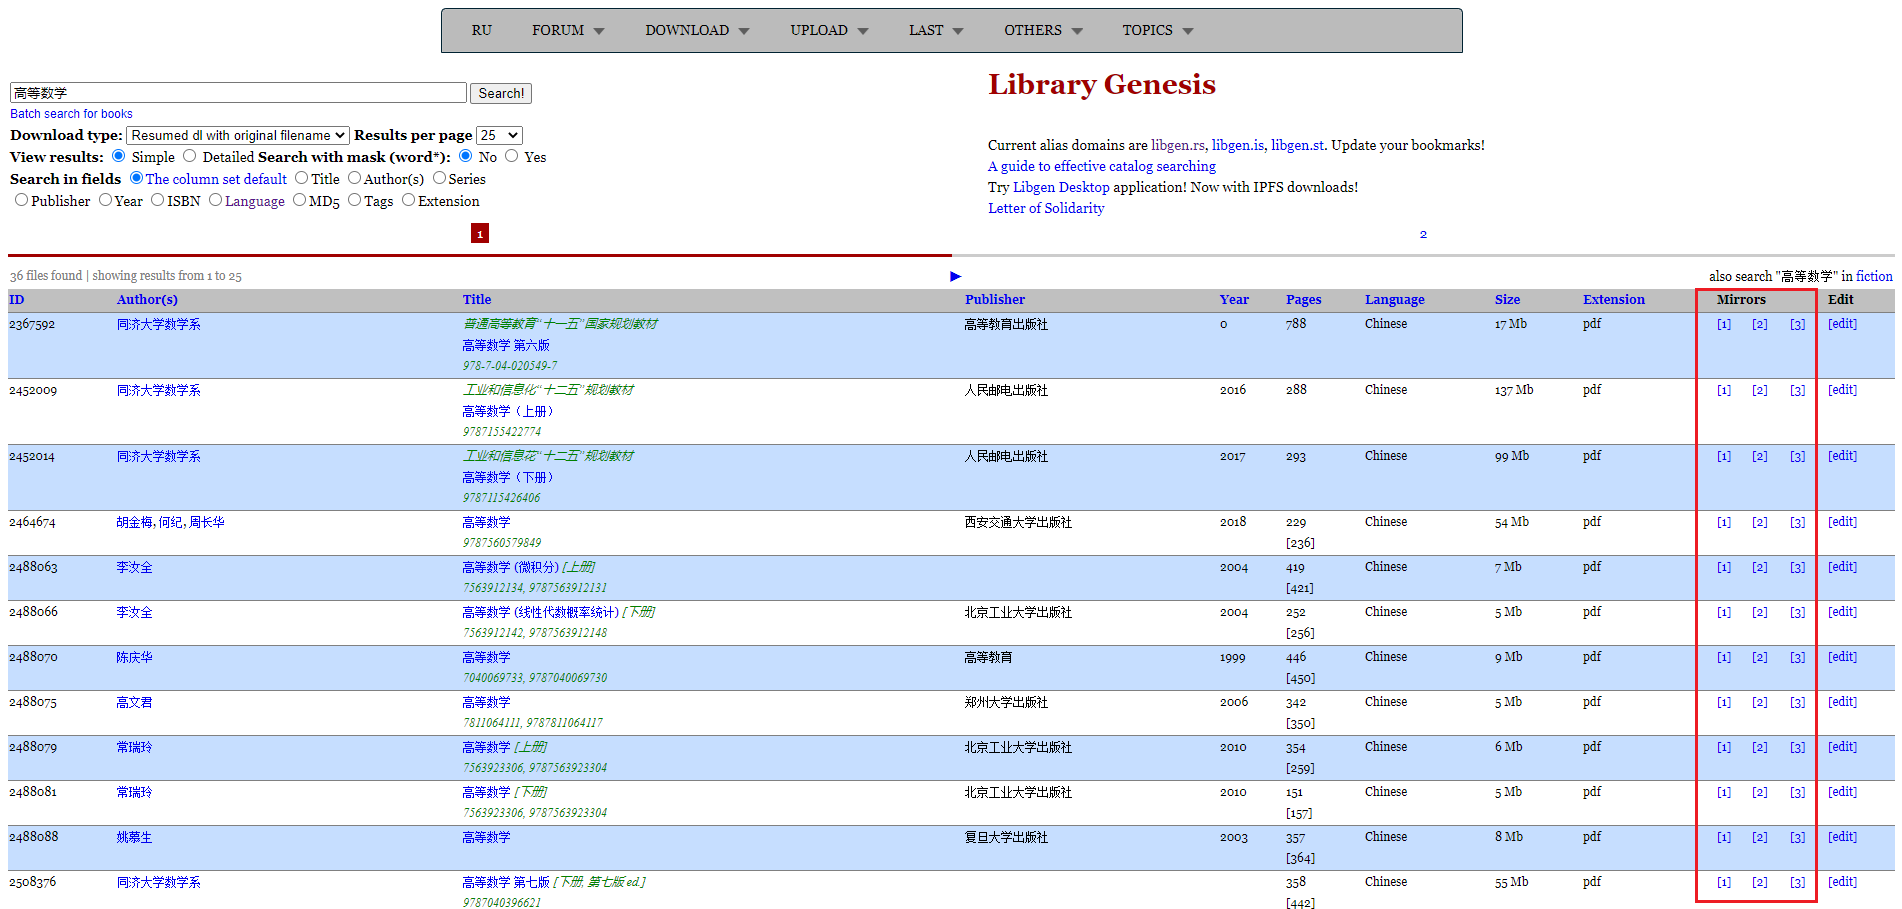Click the blue next-page arrow icon
The image size is (1902, 909).
tap(955, 276)
